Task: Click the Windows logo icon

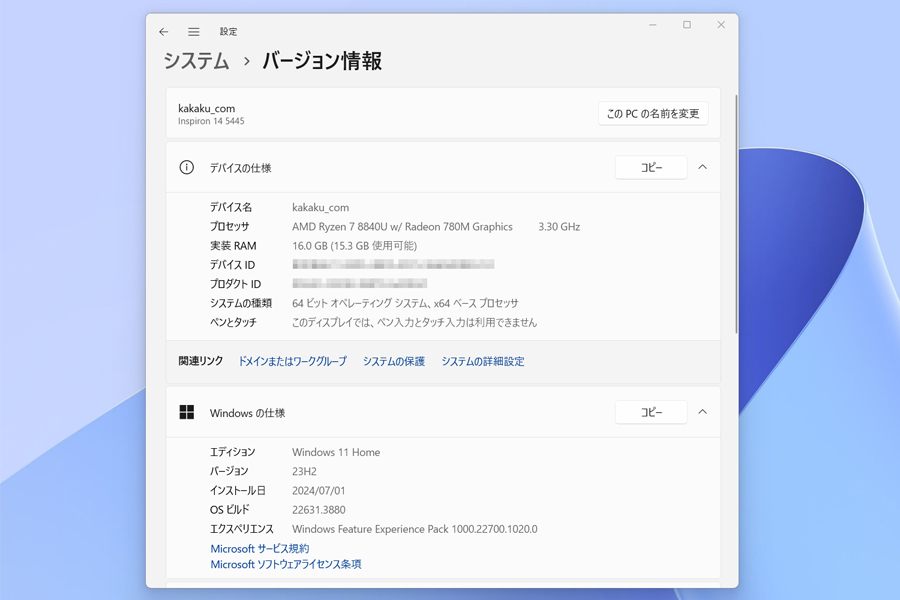Action: (x=187, y=412)
